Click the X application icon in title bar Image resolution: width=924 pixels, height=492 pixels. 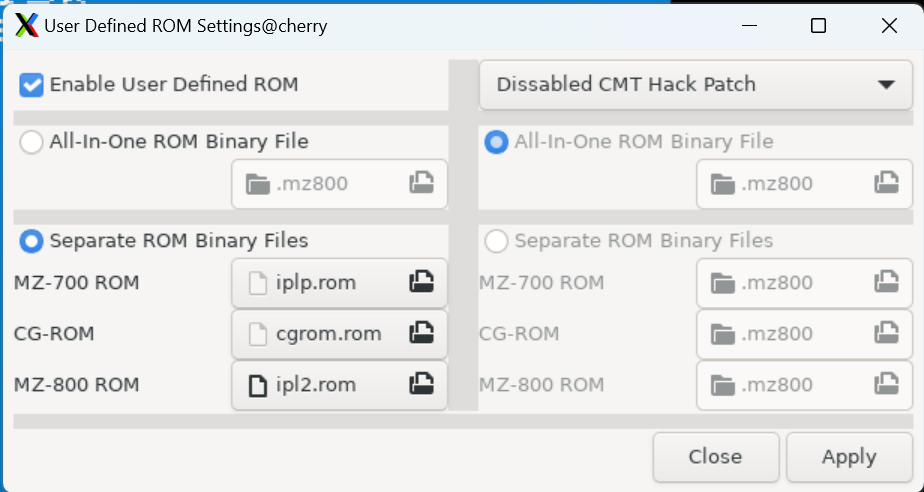pos(27,26)
